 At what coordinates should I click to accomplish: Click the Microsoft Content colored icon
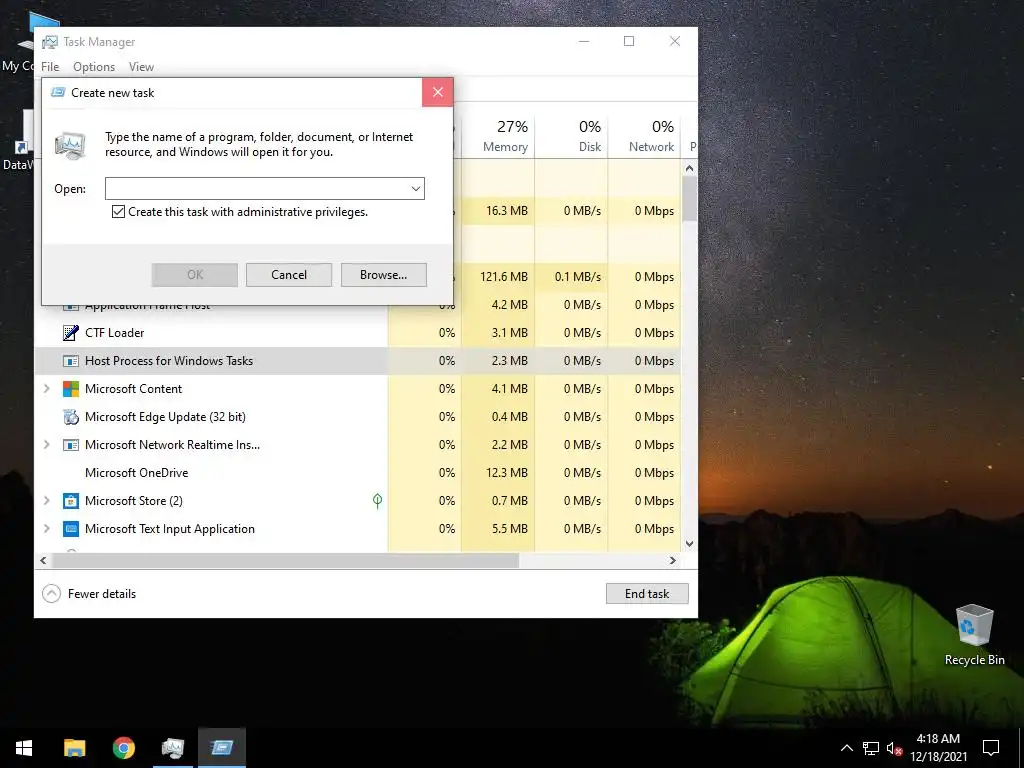click(x=71, y=389)
